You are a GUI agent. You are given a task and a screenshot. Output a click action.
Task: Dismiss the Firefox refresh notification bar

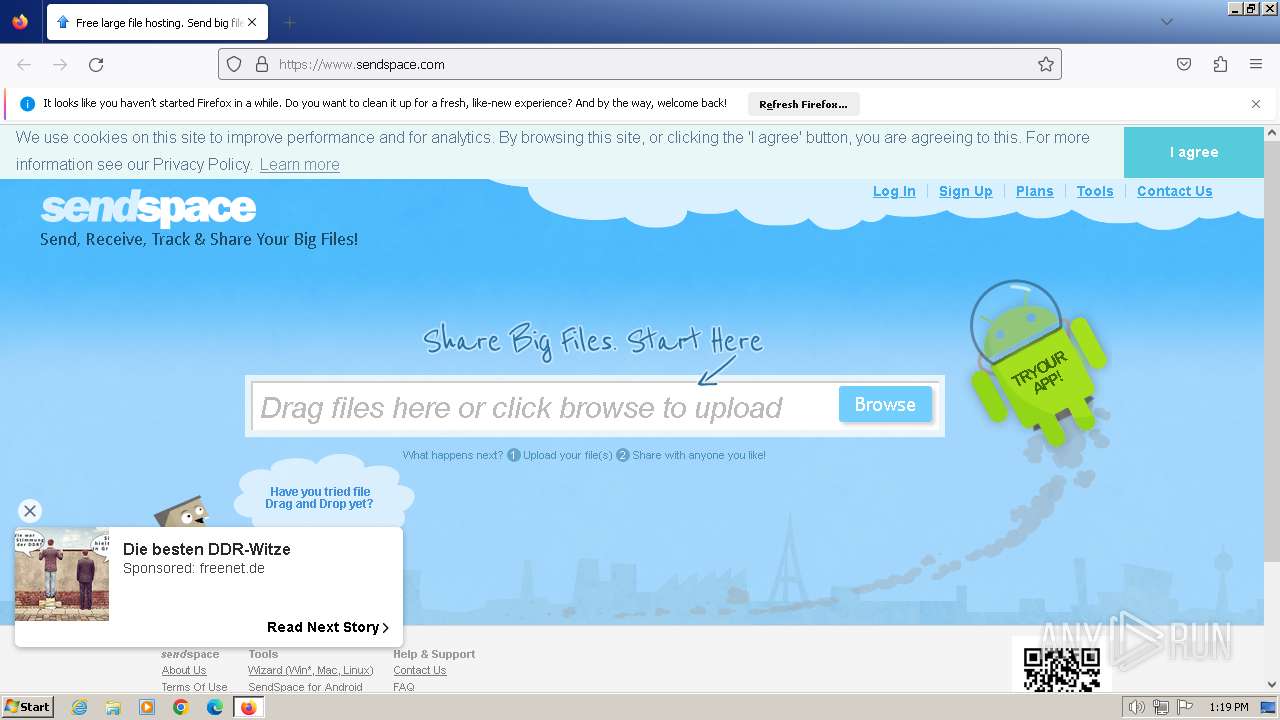pos(1256,104)
